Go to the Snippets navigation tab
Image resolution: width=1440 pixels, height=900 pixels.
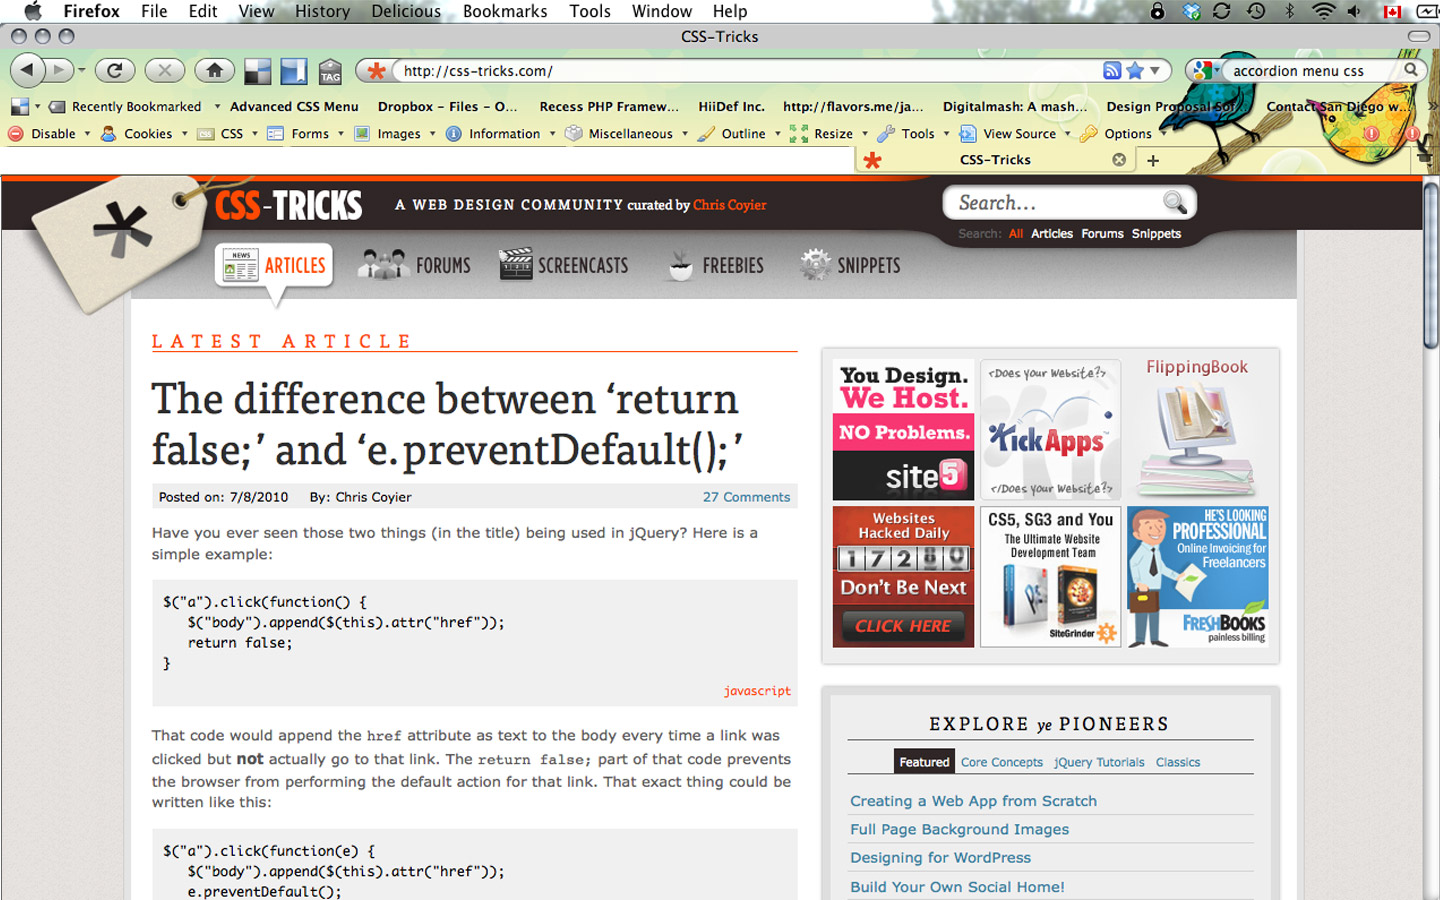tap(851, 265)
